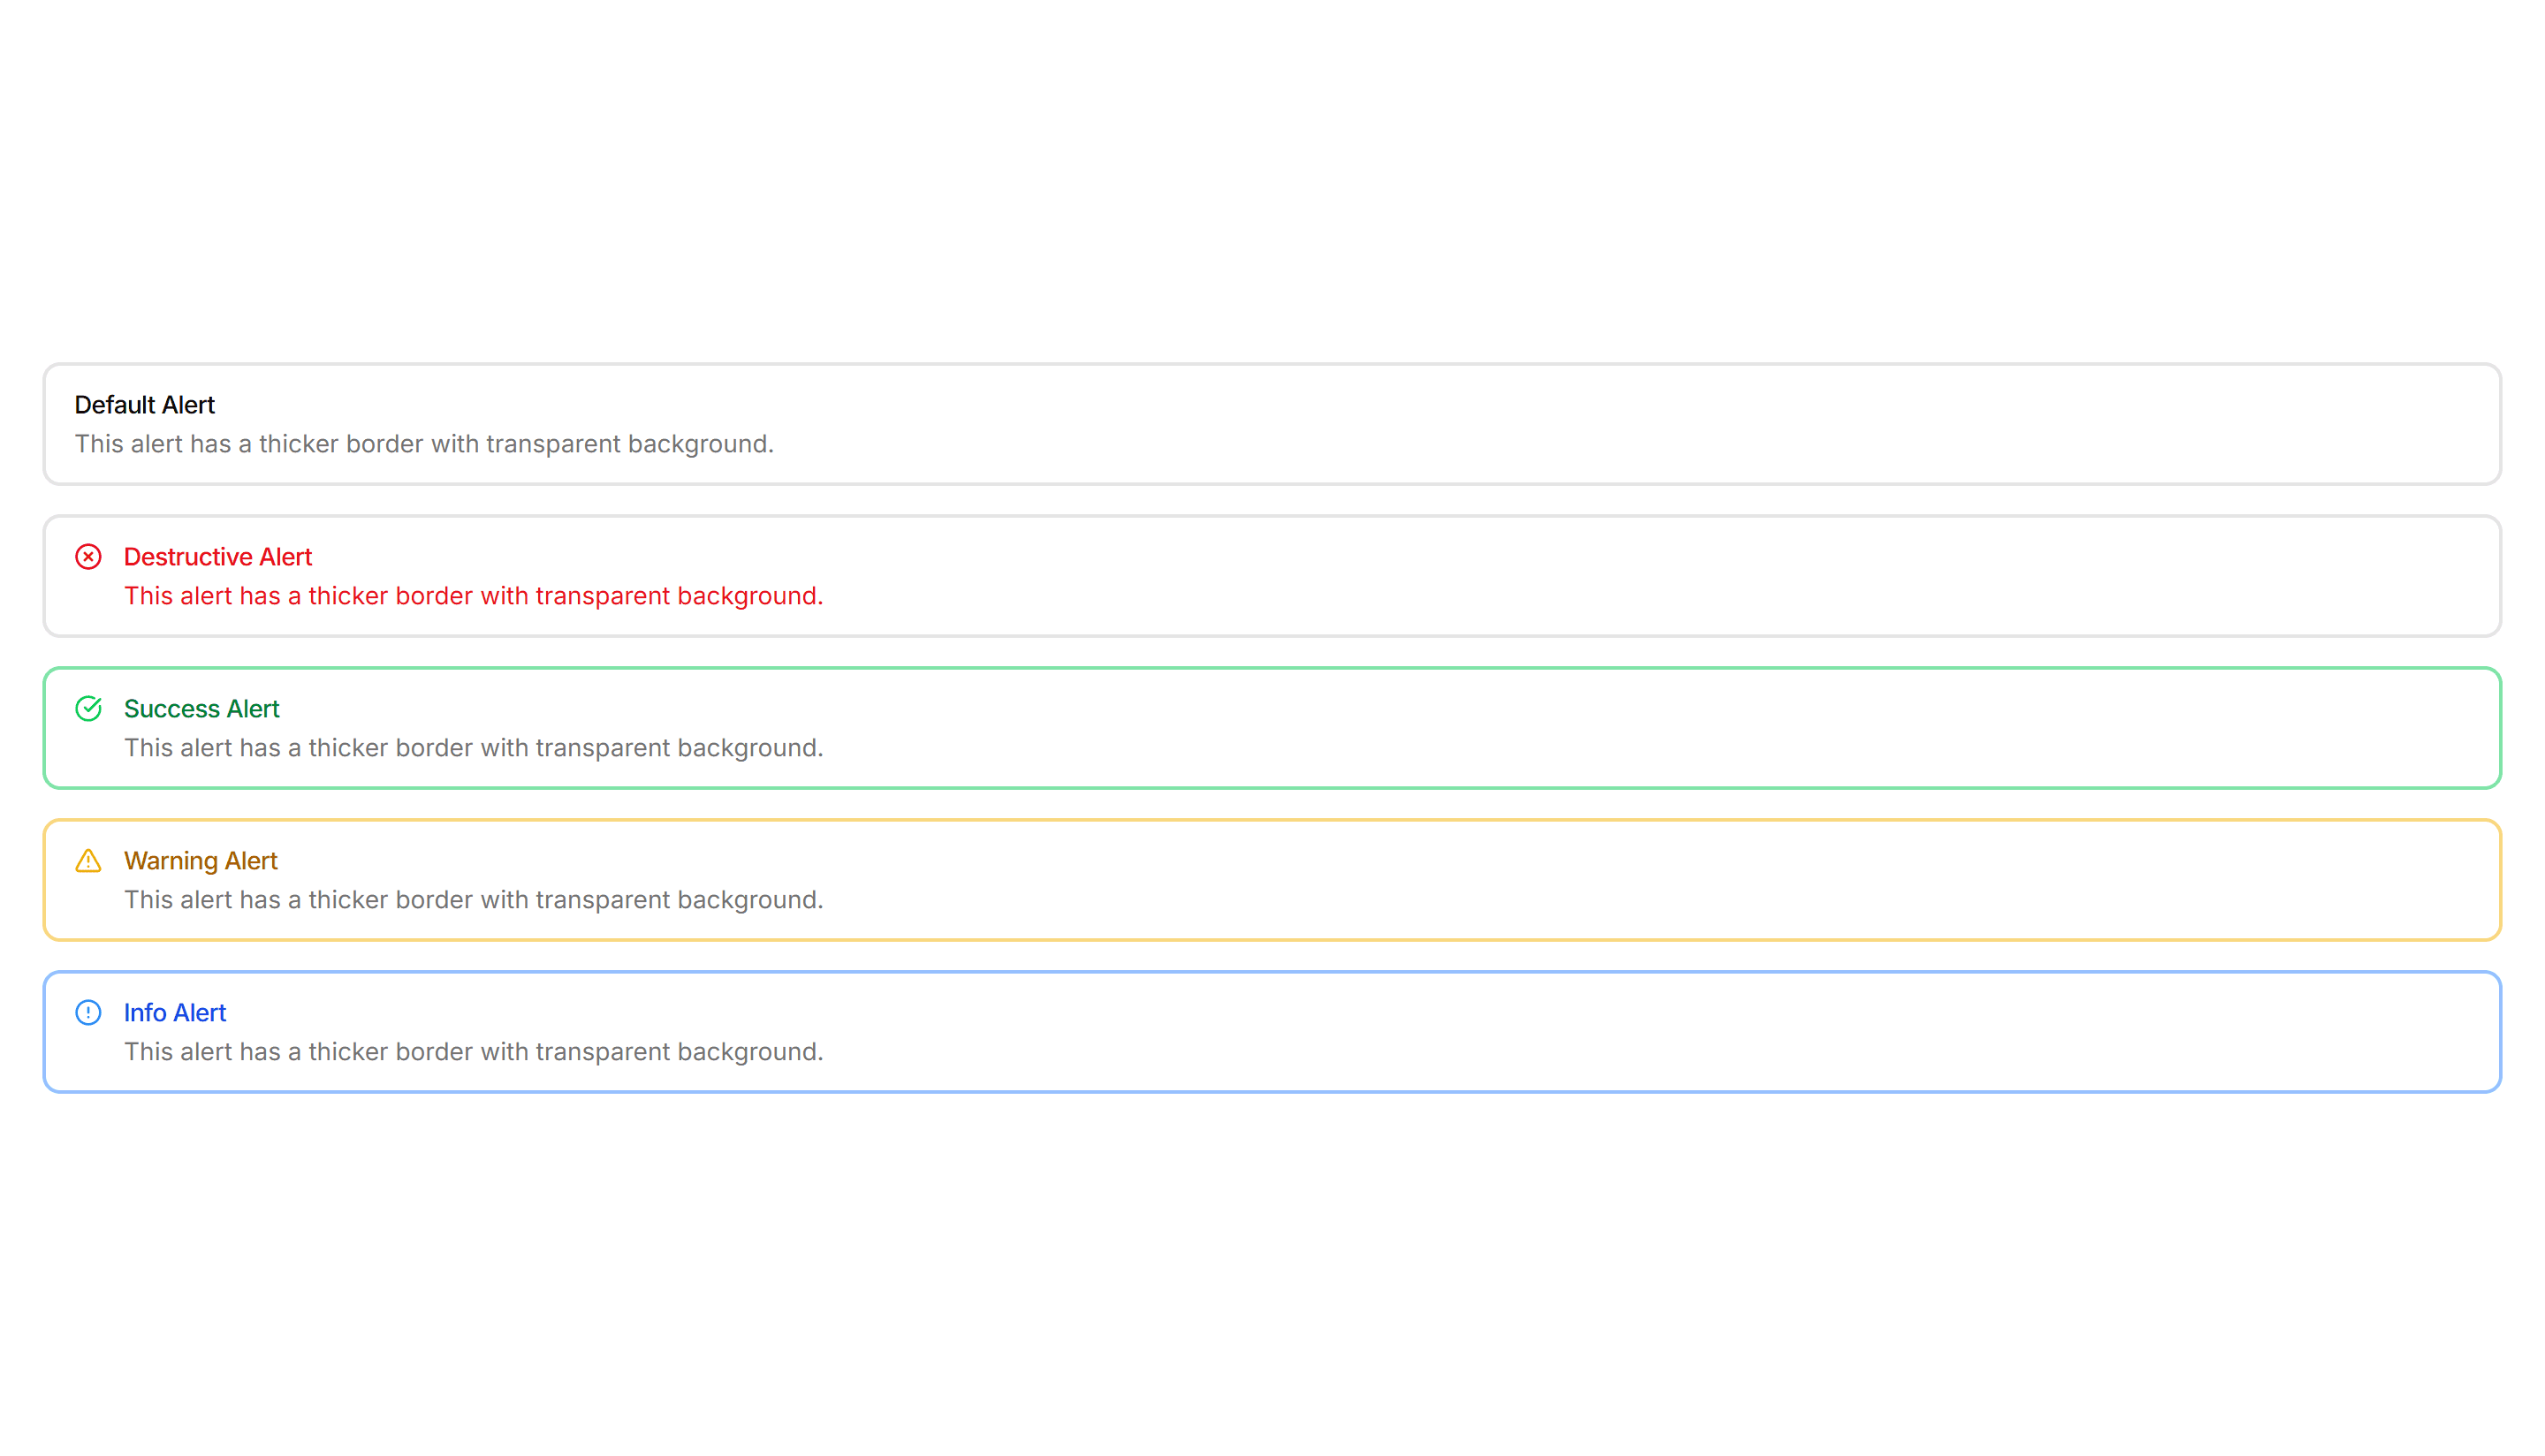The height and width of the screenshot is (1456, 2545).
Task: Click the blue info circle icon
Action: (x=88, y=1013)
